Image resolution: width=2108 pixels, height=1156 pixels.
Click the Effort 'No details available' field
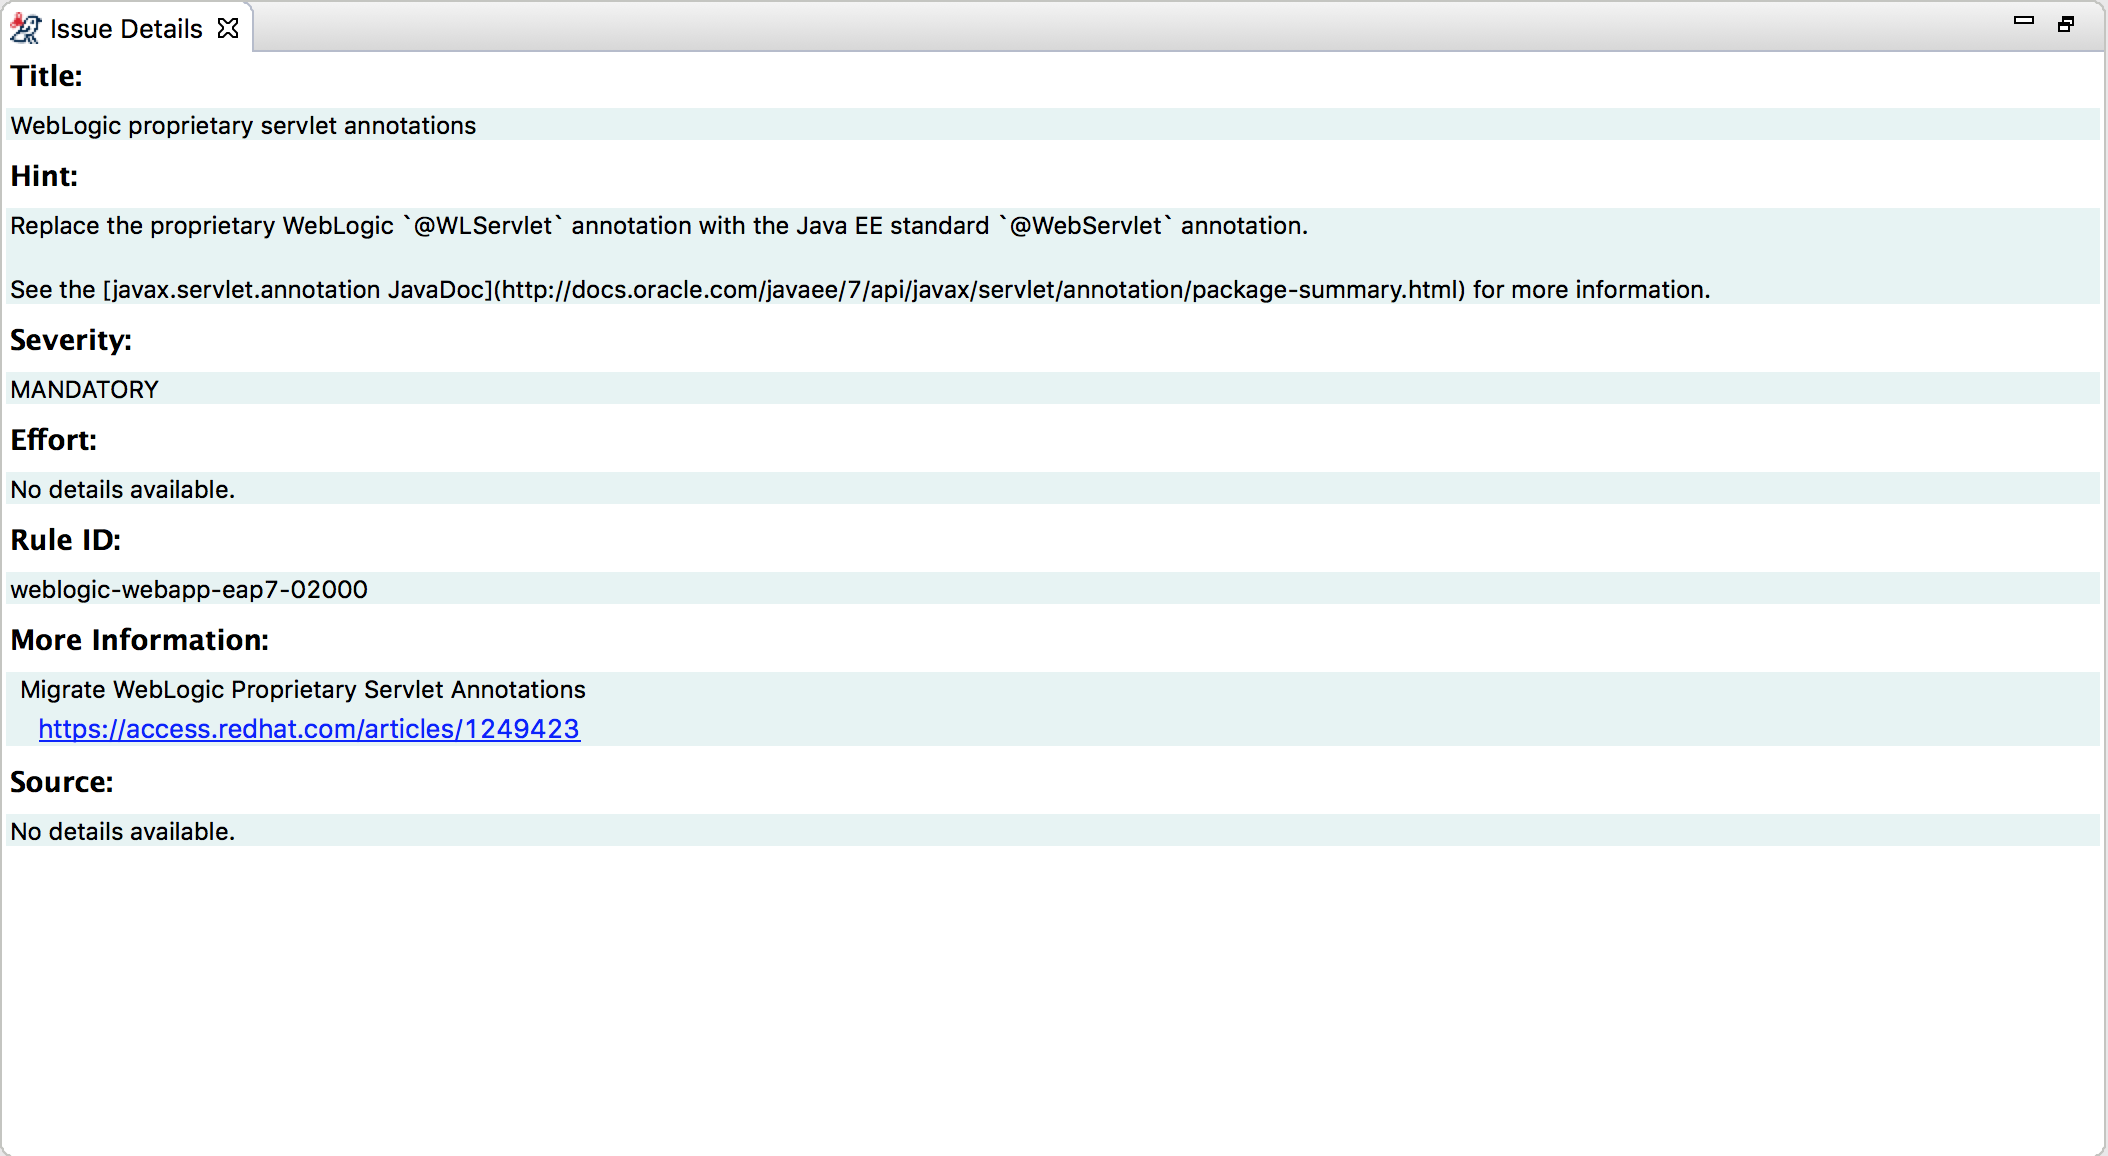(x=122, y=489)
